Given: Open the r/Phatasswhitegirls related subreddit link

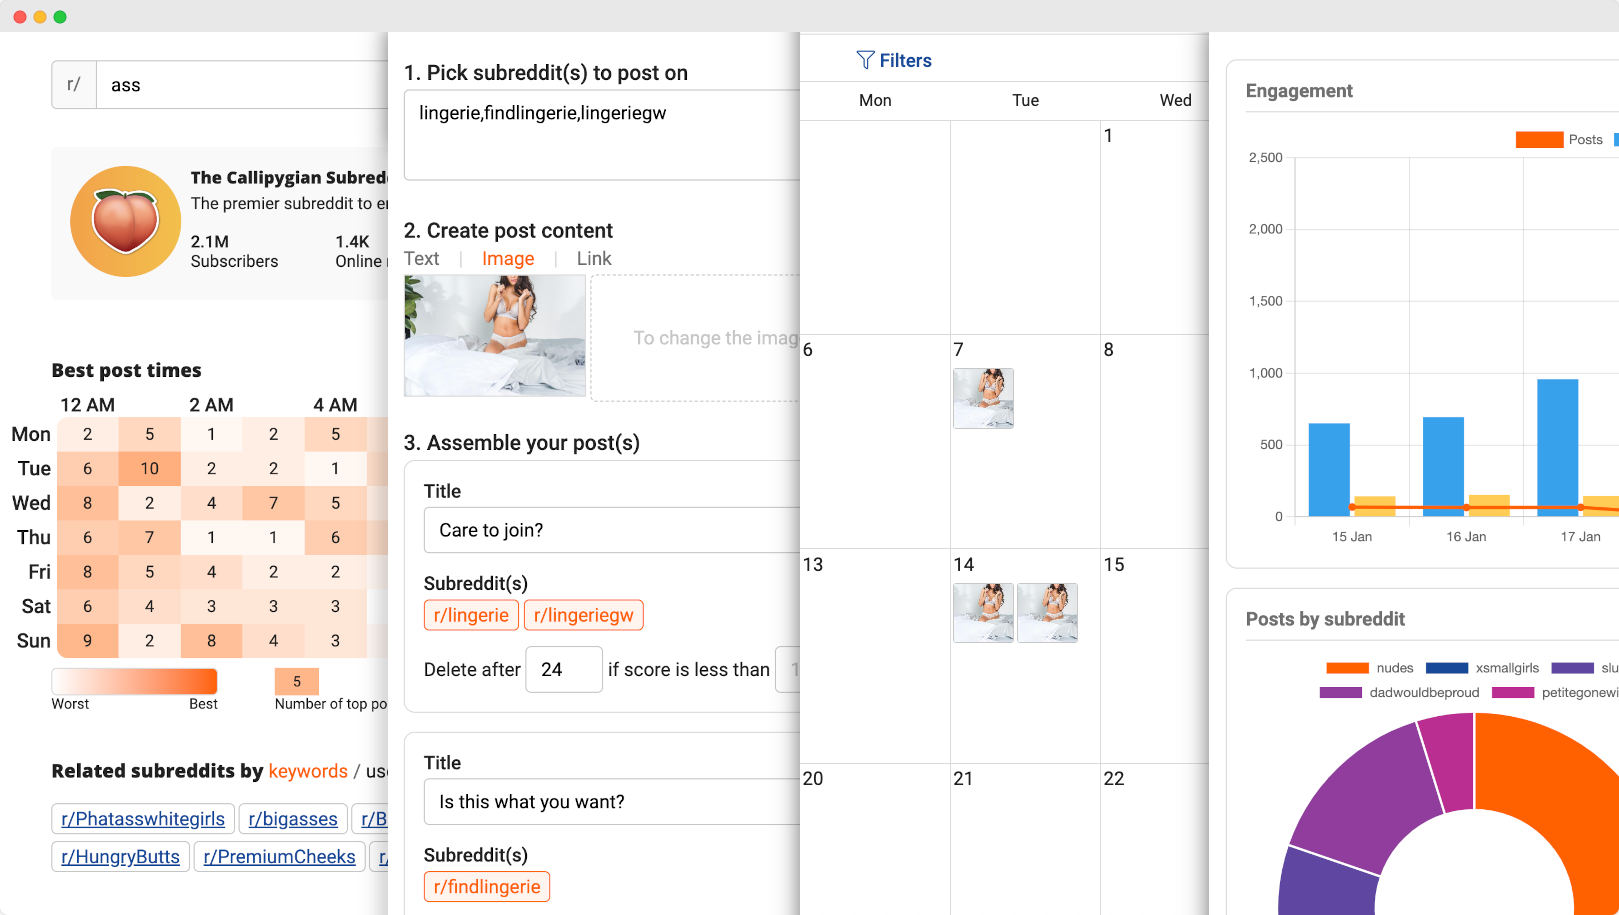Looking at the screenshot, I should click(143, 819).
